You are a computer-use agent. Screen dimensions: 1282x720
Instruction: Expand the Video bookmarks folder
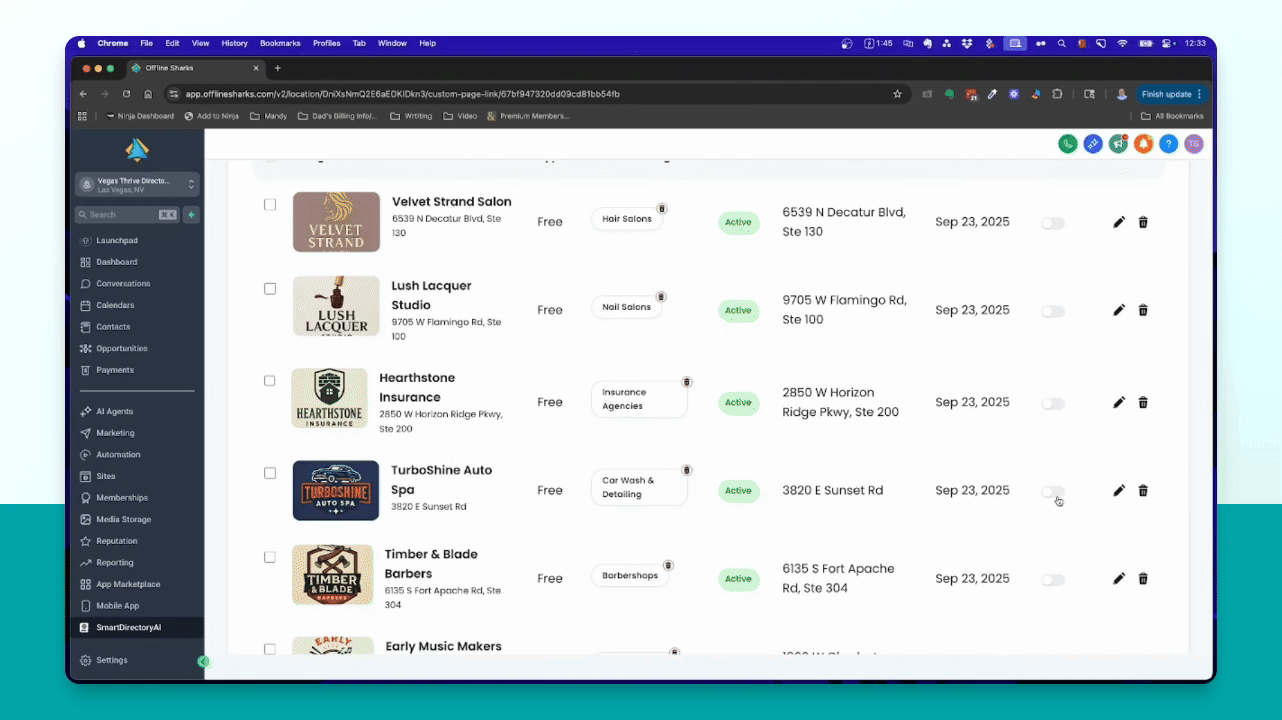(x=460, y=116)
